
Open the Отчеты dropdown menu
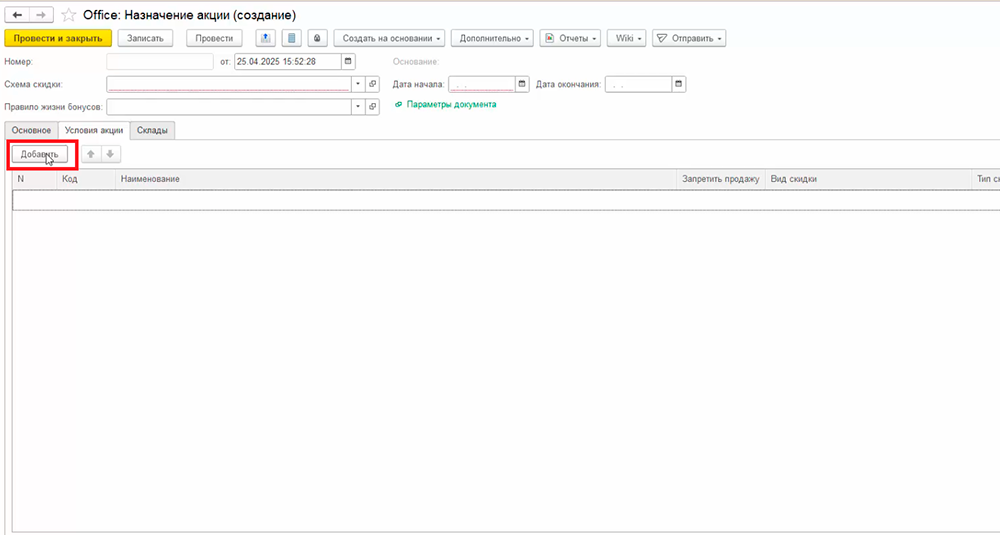[x=570, y=38]
